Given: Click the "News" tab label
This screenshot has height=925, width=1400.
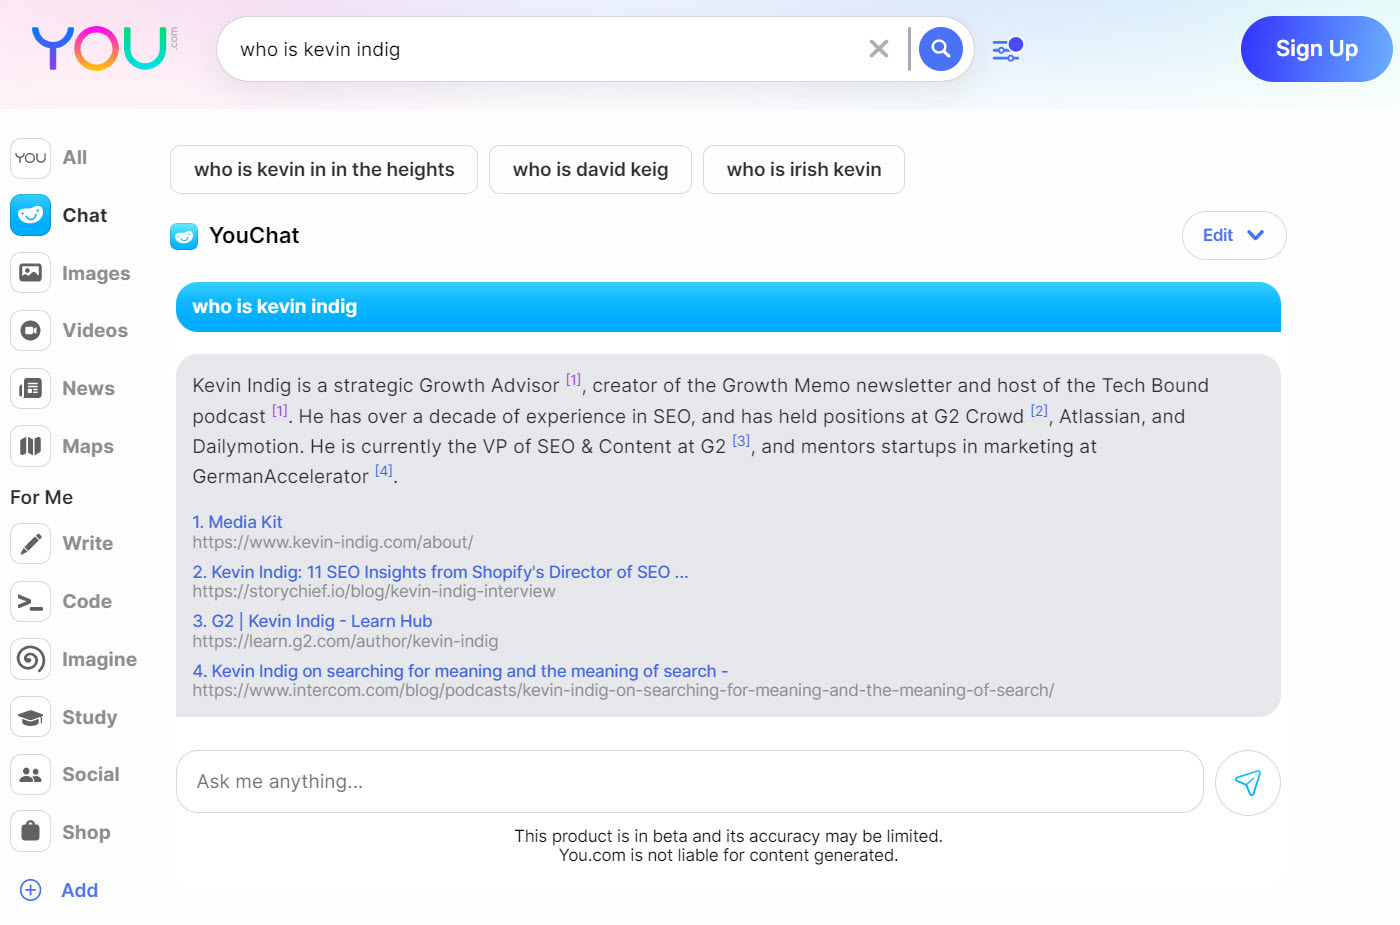Looking at the screenshot, I should [88, 388].
